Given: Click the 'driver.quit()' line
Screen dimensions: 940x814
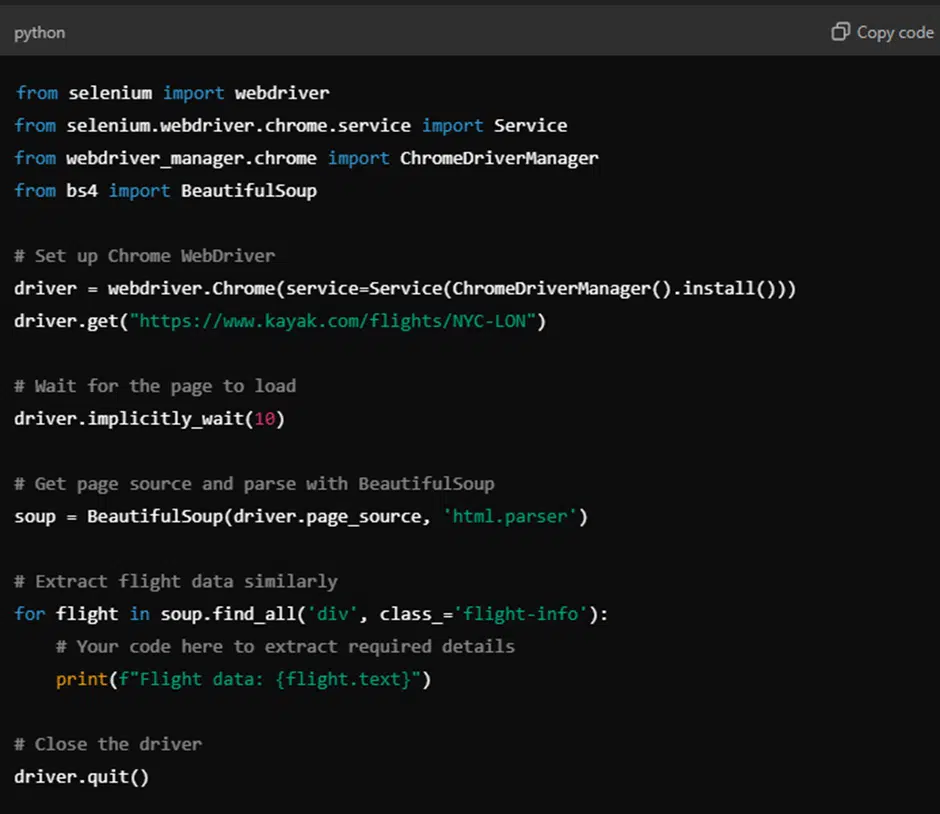Looking at the screenshot, I should click(x=82, y=777).
